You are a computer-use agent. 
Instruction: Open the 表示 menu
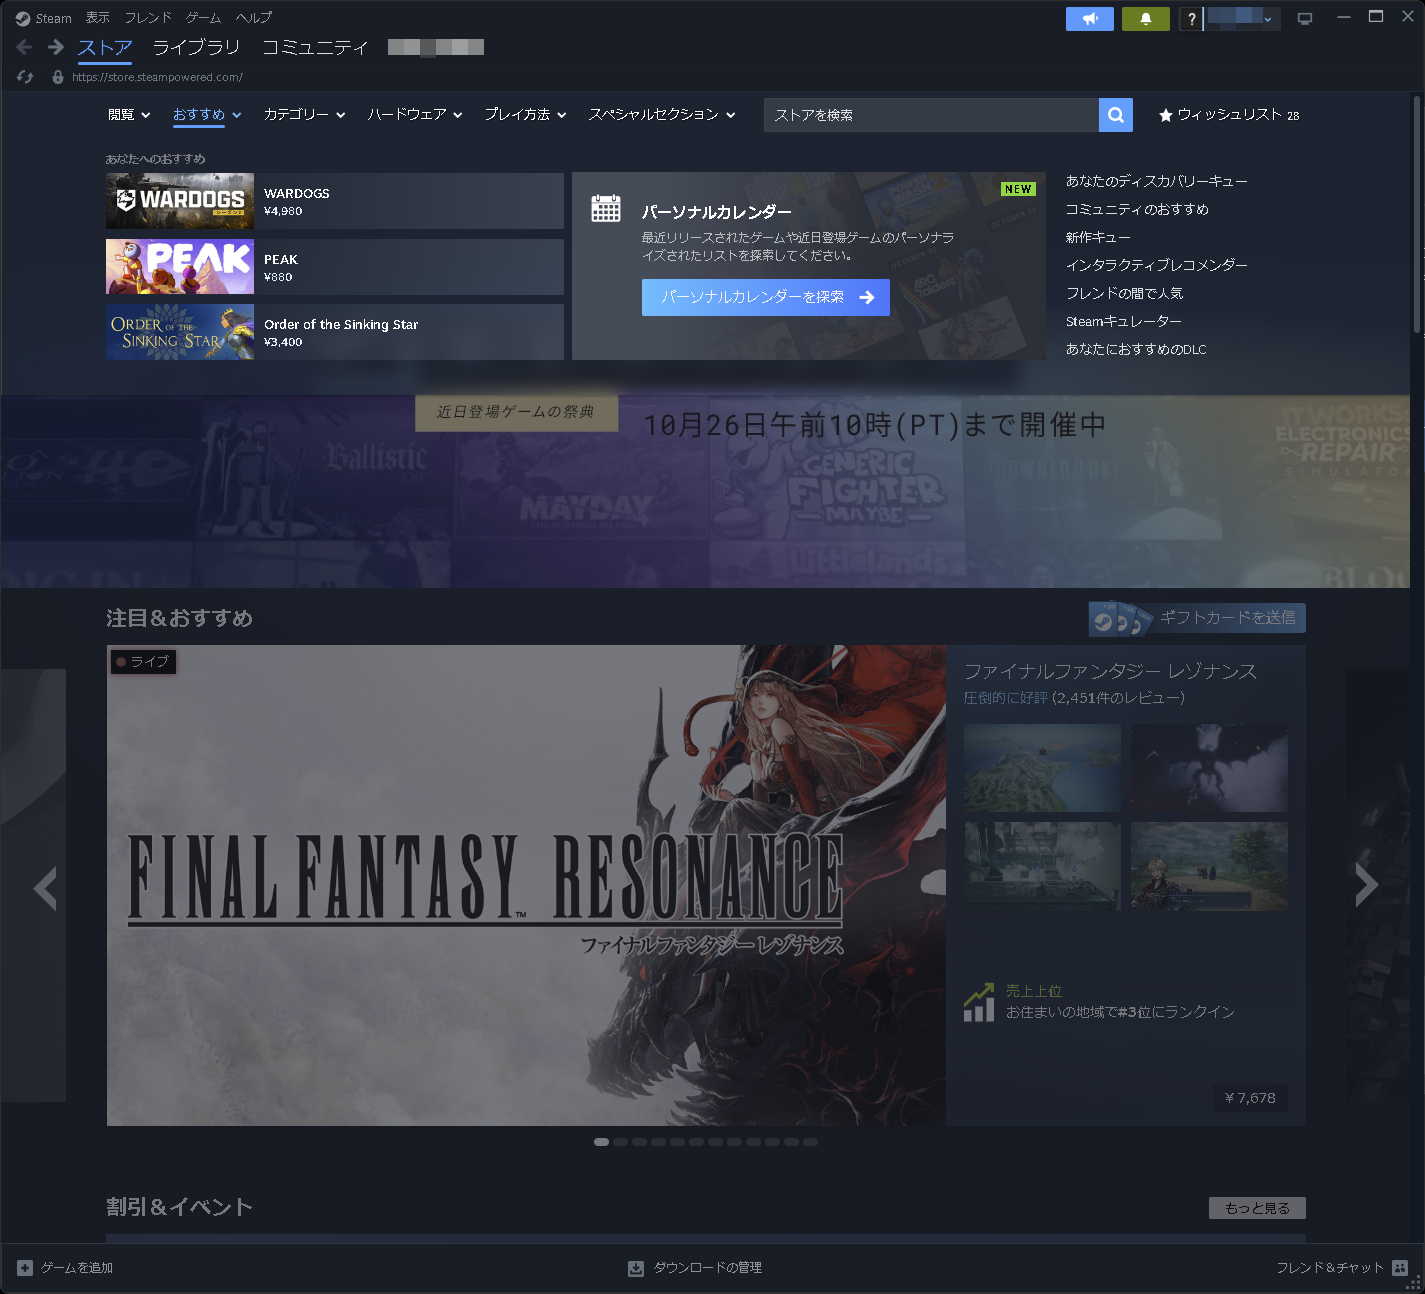click(98, 18)
